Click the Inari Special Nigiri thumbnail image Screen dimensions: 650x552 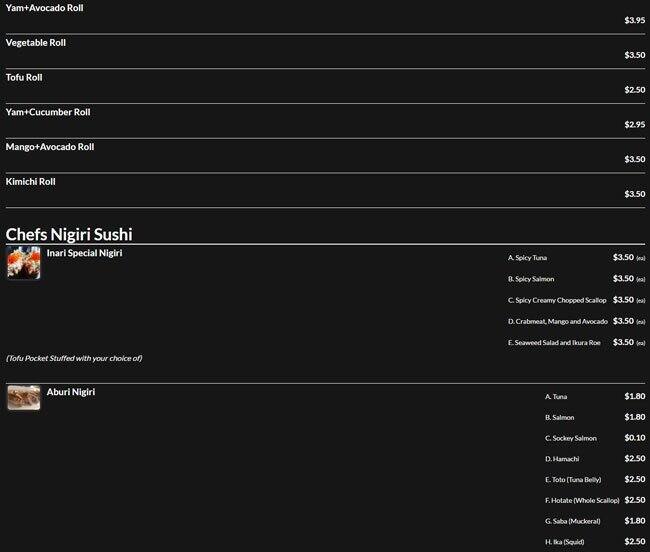coord(23,263)
